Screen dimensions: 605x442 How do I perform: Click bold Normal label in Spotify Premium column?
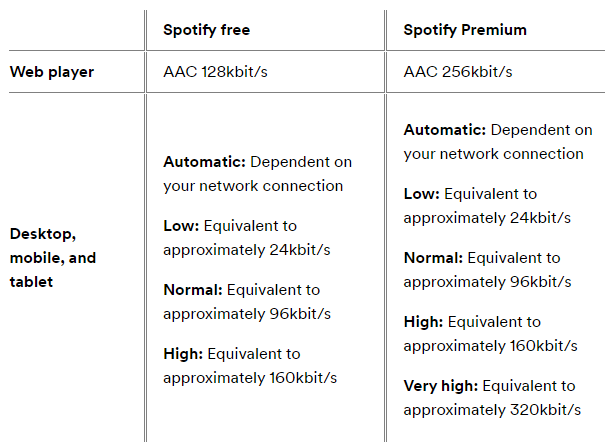click(x=433, y=257)
